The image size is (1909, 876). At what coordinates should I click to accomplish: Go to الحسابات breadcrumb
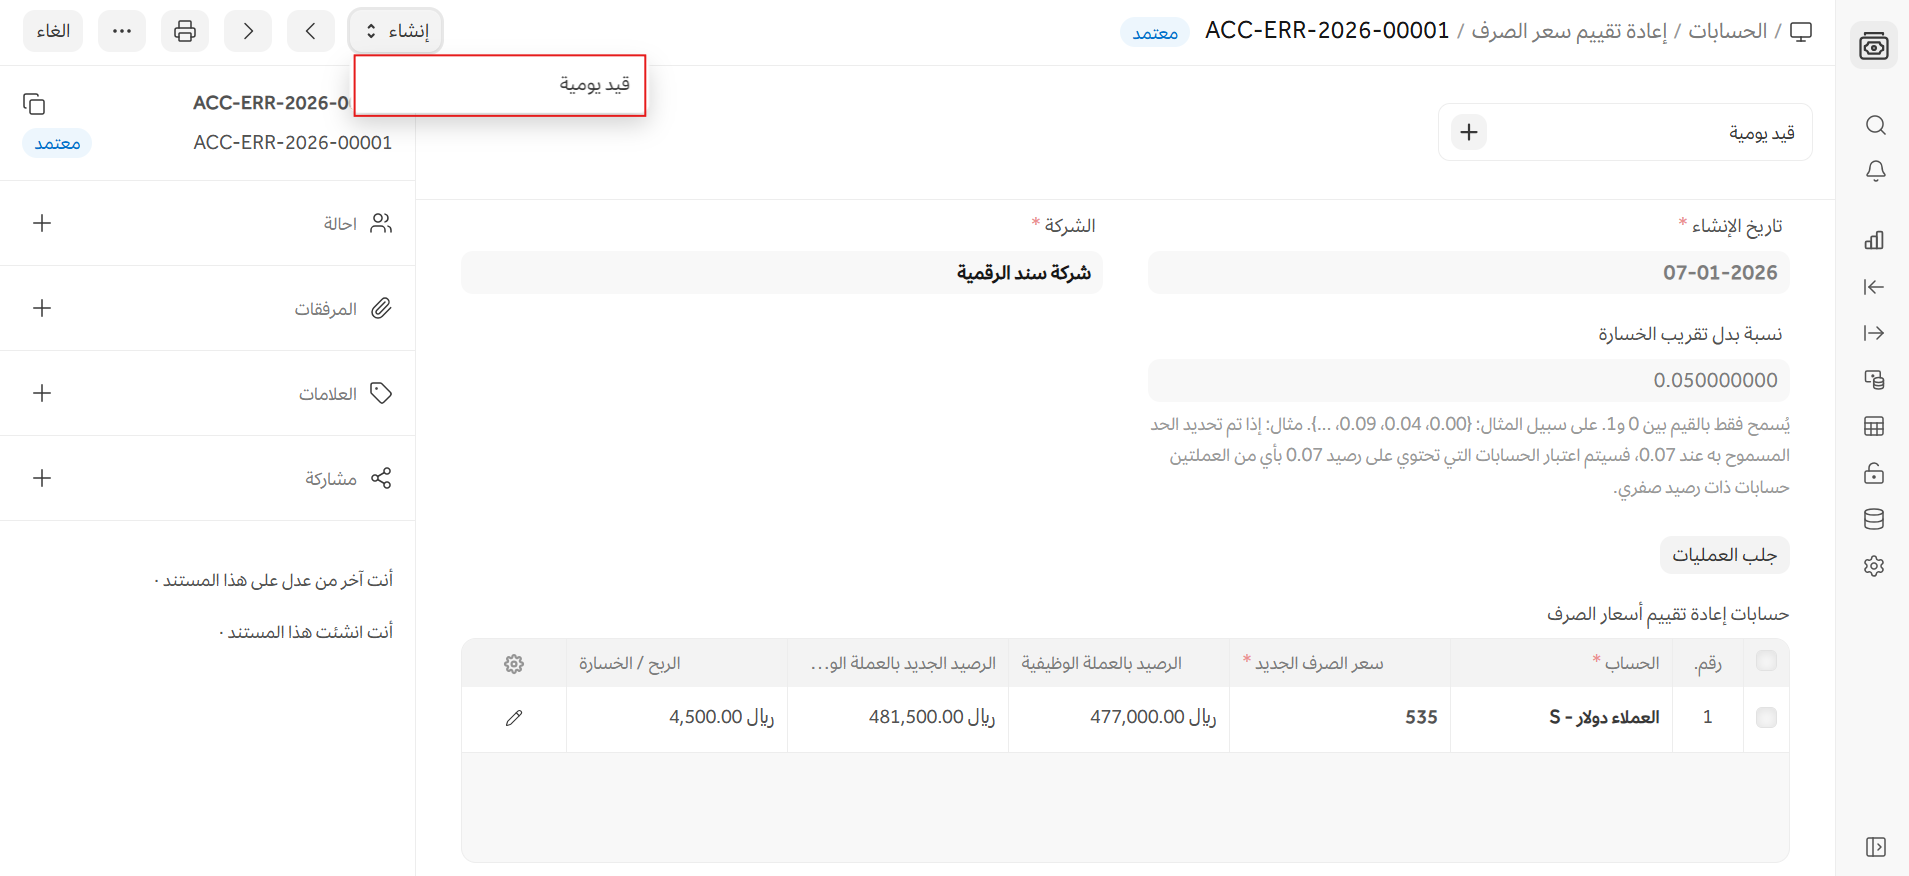point(1727,31)
